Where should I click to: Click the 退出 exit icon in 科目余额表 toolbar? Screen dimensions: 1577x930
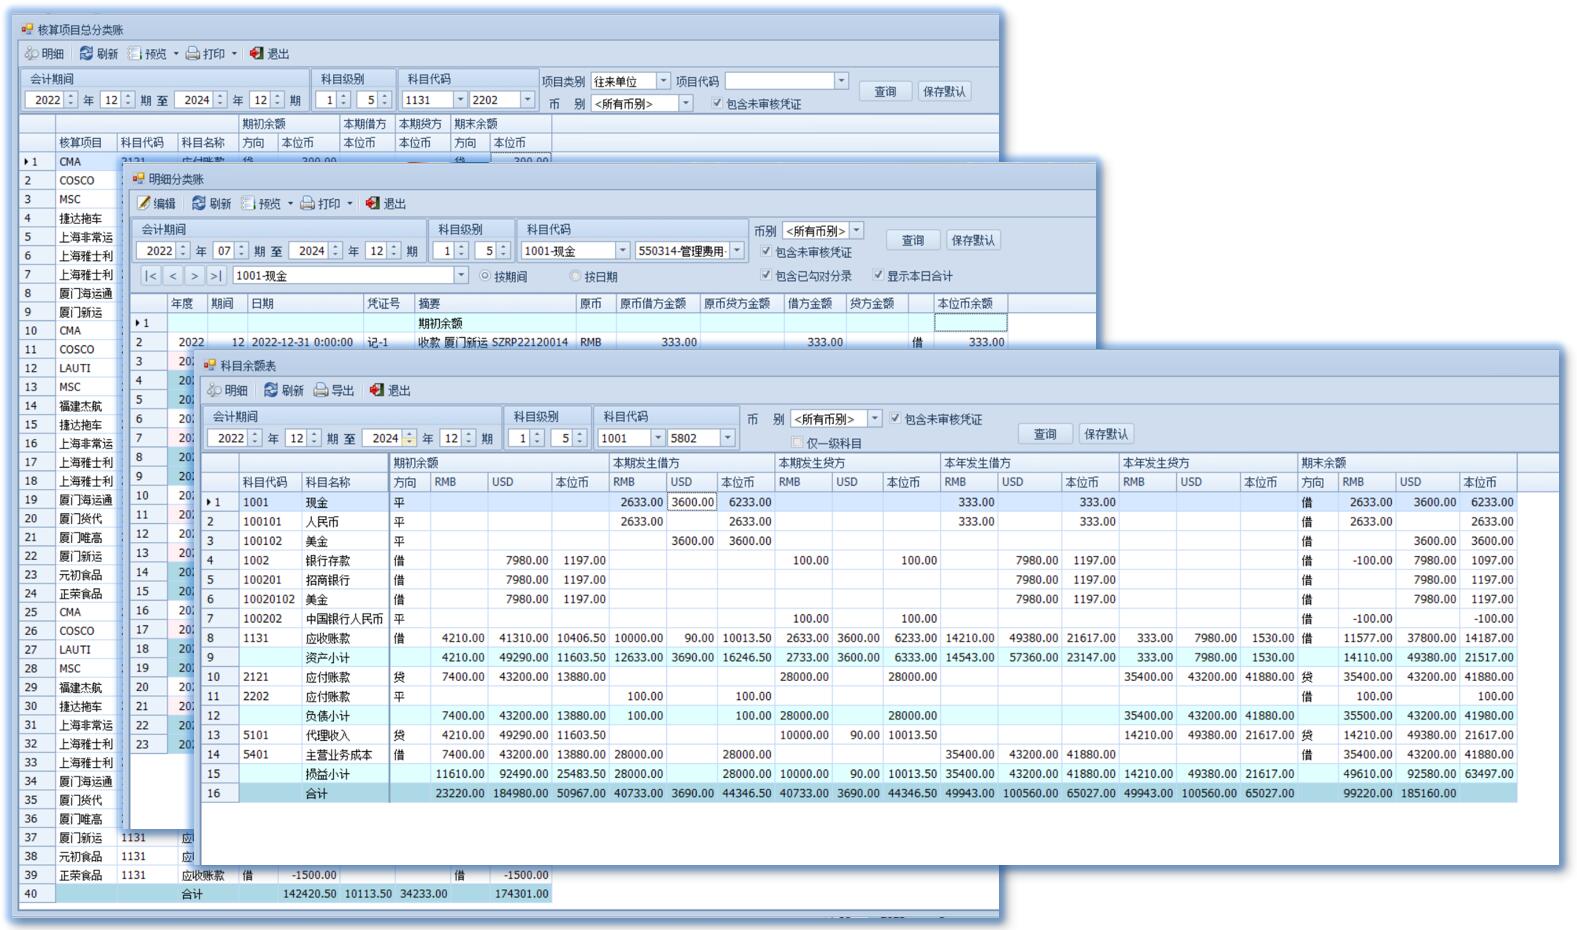[377, 390]
